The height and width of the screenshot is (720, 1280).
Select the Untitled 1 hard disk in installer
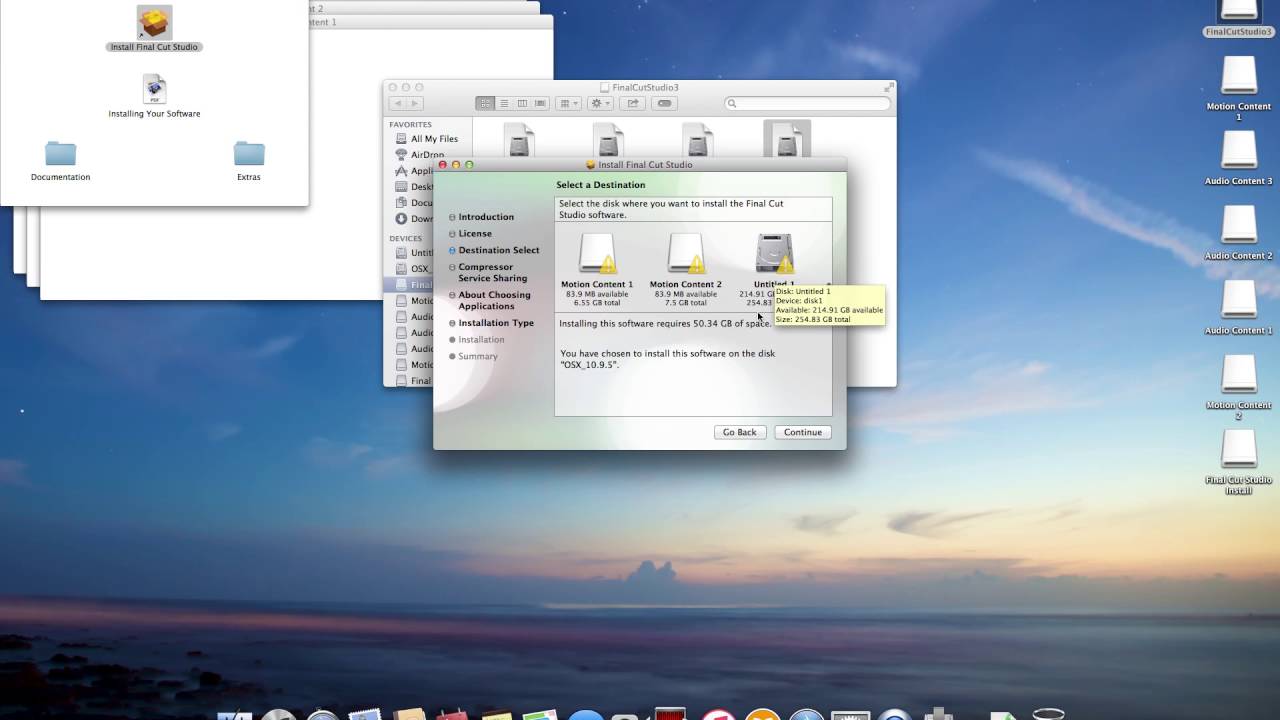(774, 254)
